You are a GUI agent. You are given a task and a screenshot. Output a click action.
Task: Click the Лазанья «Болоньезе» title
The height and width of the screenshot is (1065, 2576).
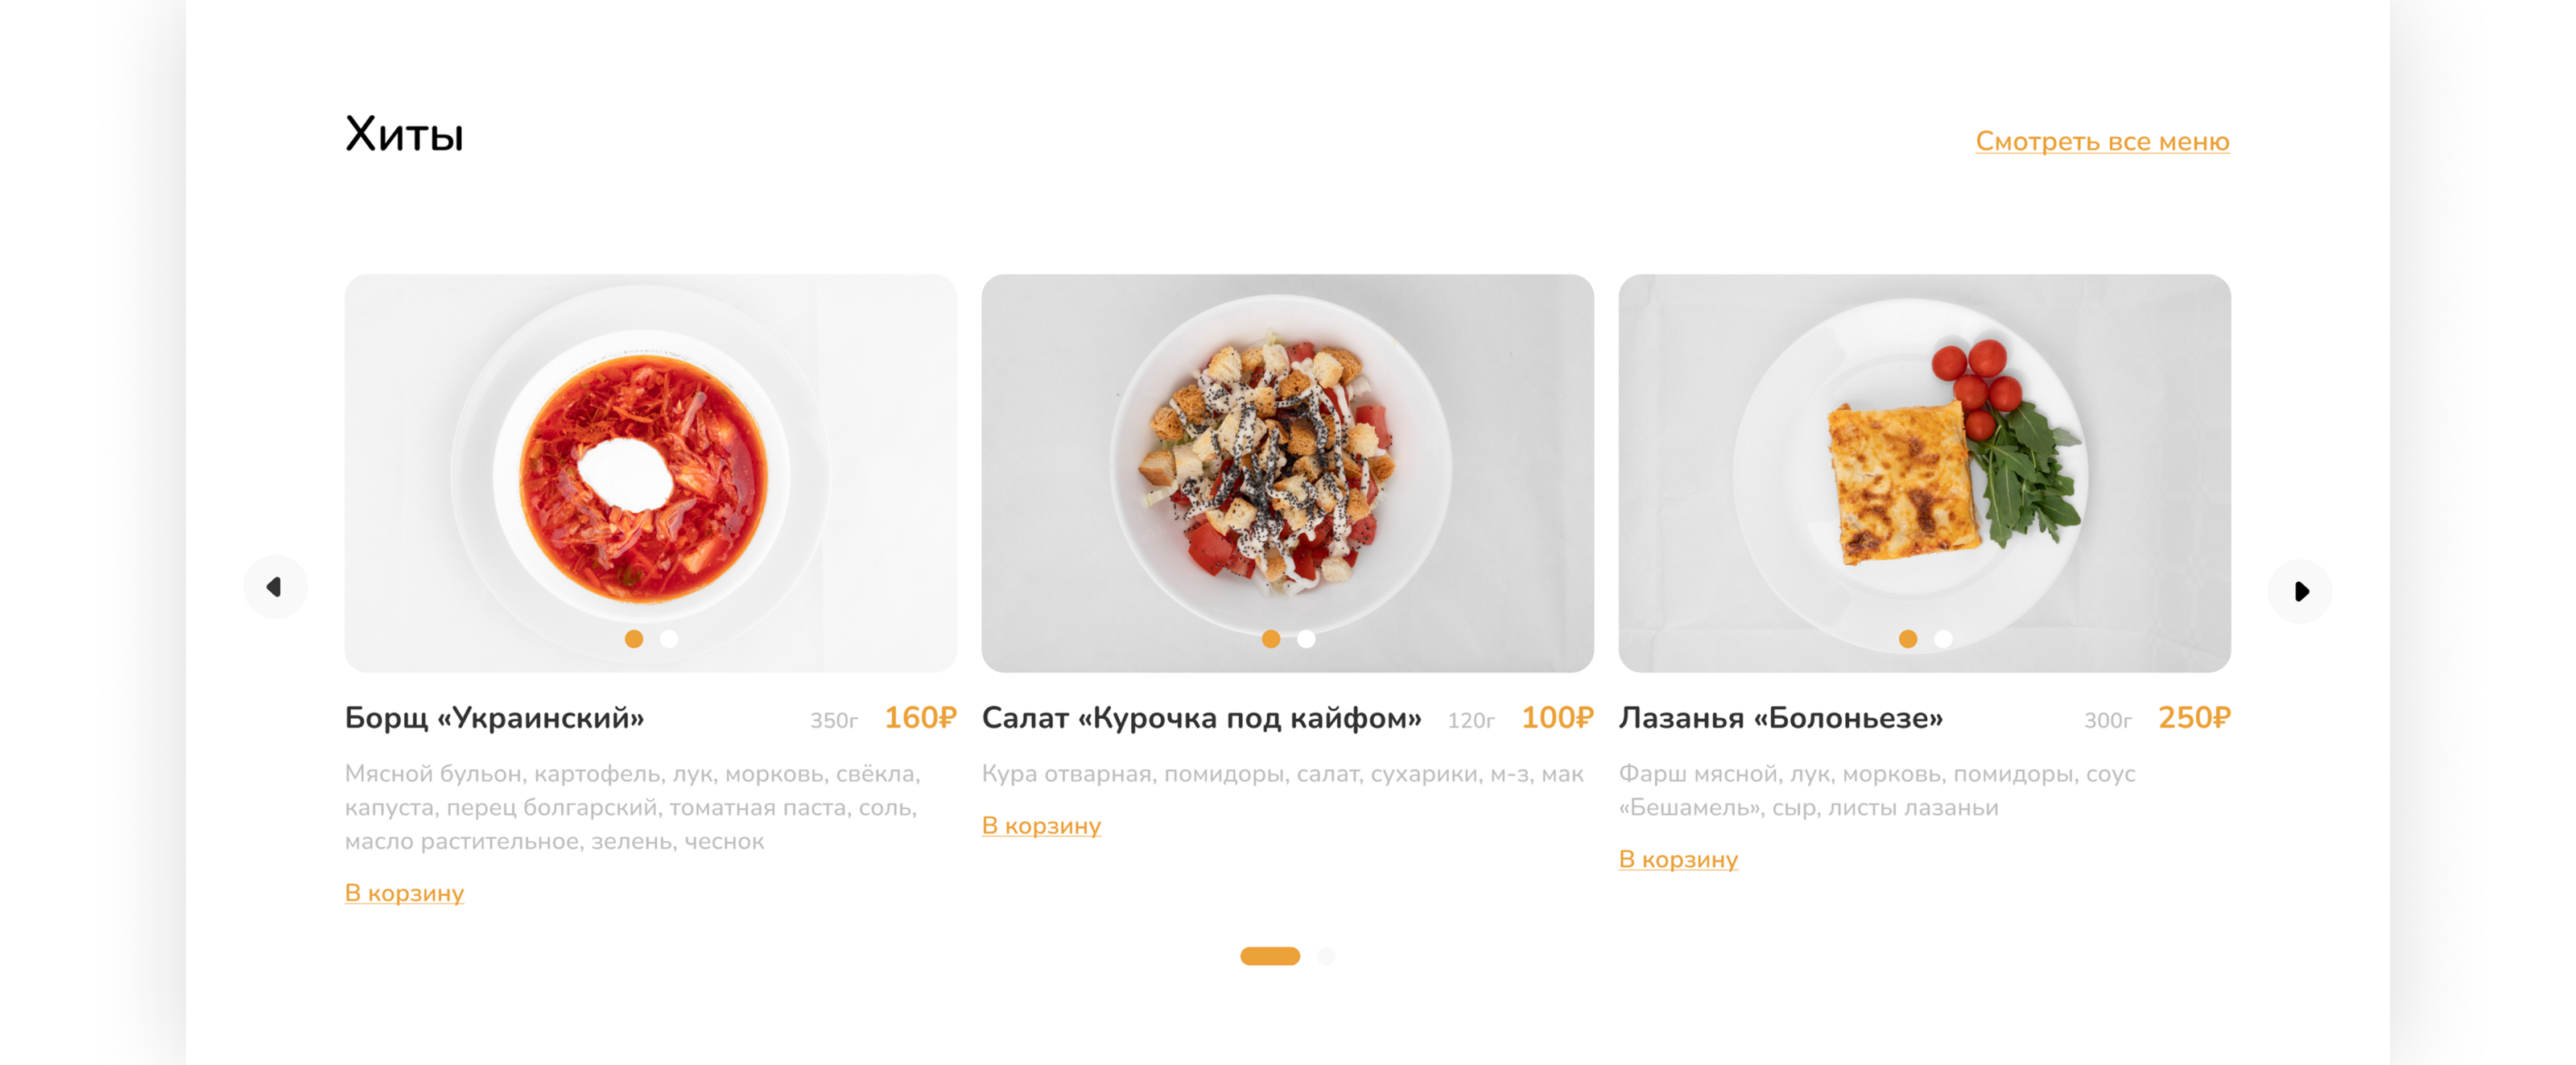pos(1781,718)
